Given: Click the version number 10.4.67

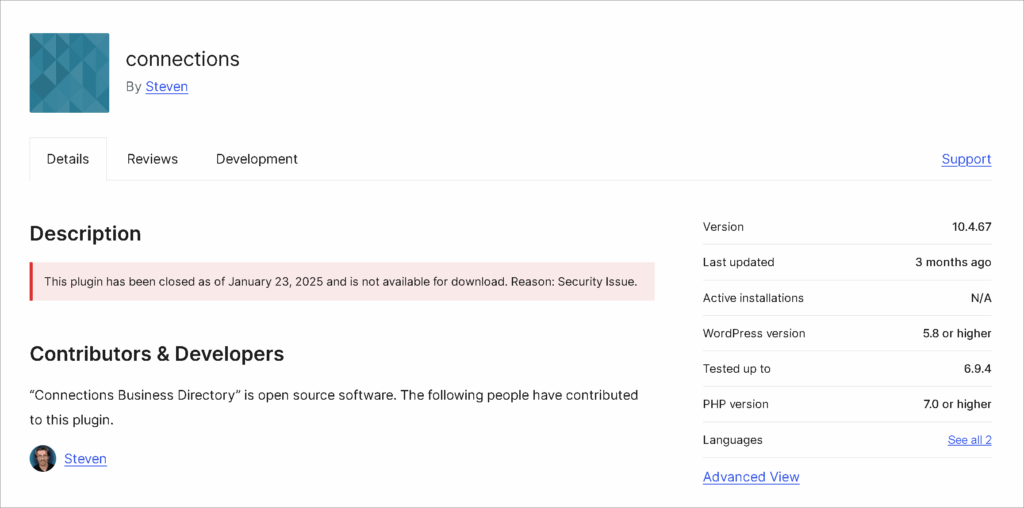Looking at the screenshot, I should [x=971, y=227].
